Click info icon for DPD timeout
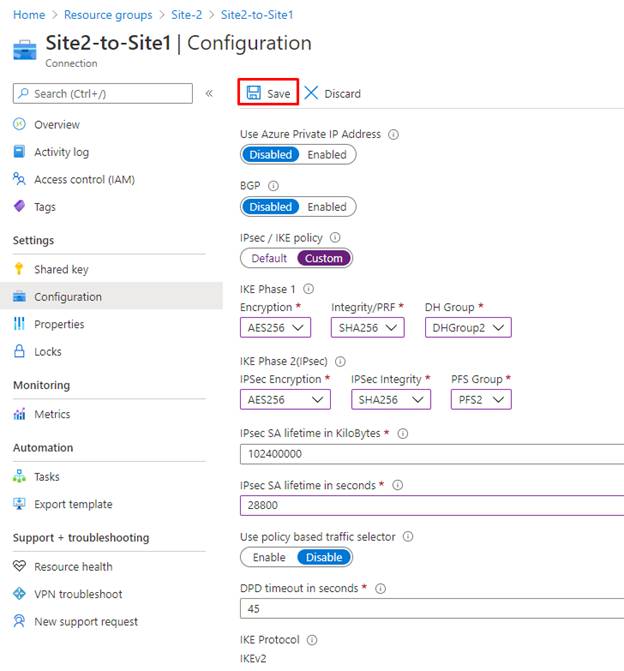 coord(380,588)
